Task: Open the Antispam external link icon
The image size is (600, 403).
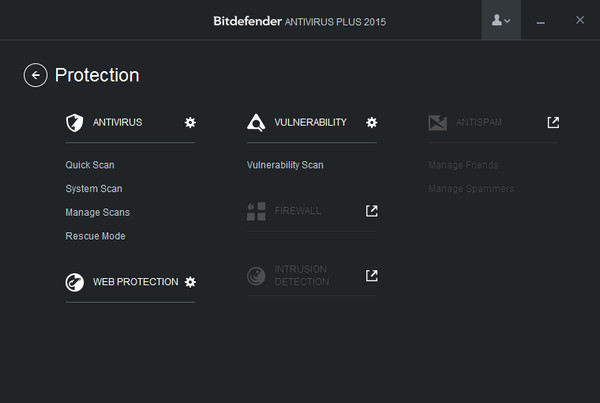Action: tap(553, 122)
